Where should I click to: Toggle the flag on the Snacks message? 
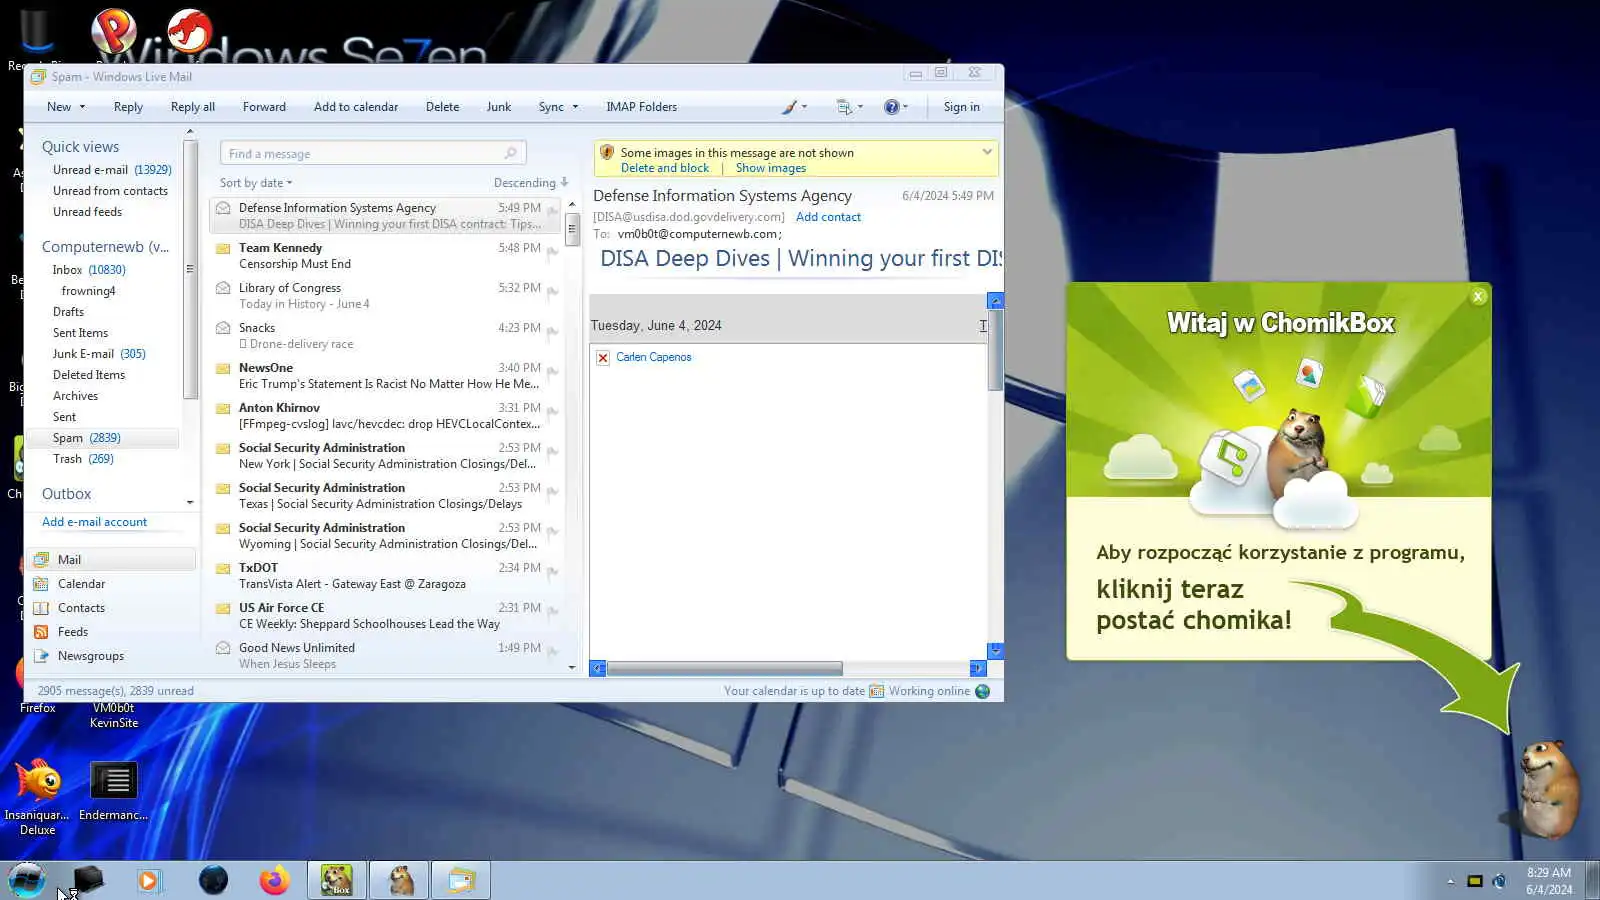pyautogui.click(x=552, y=332)
